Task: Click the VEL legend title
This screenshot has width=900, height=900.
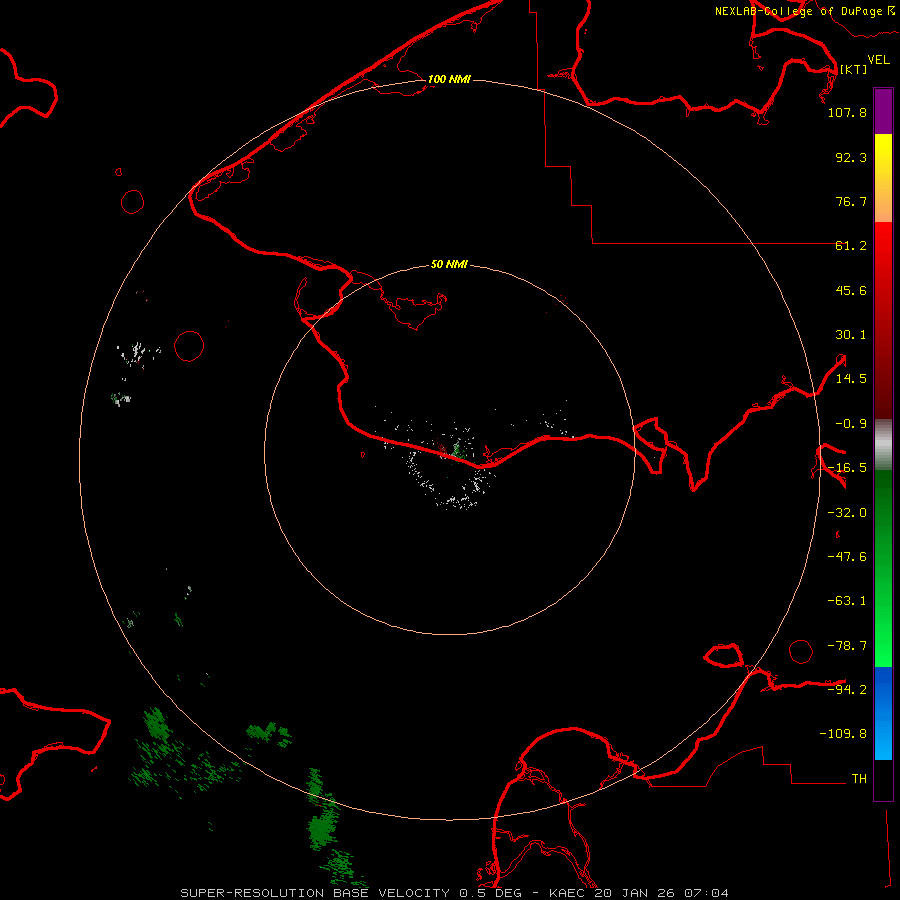Action: click(878, 60)
